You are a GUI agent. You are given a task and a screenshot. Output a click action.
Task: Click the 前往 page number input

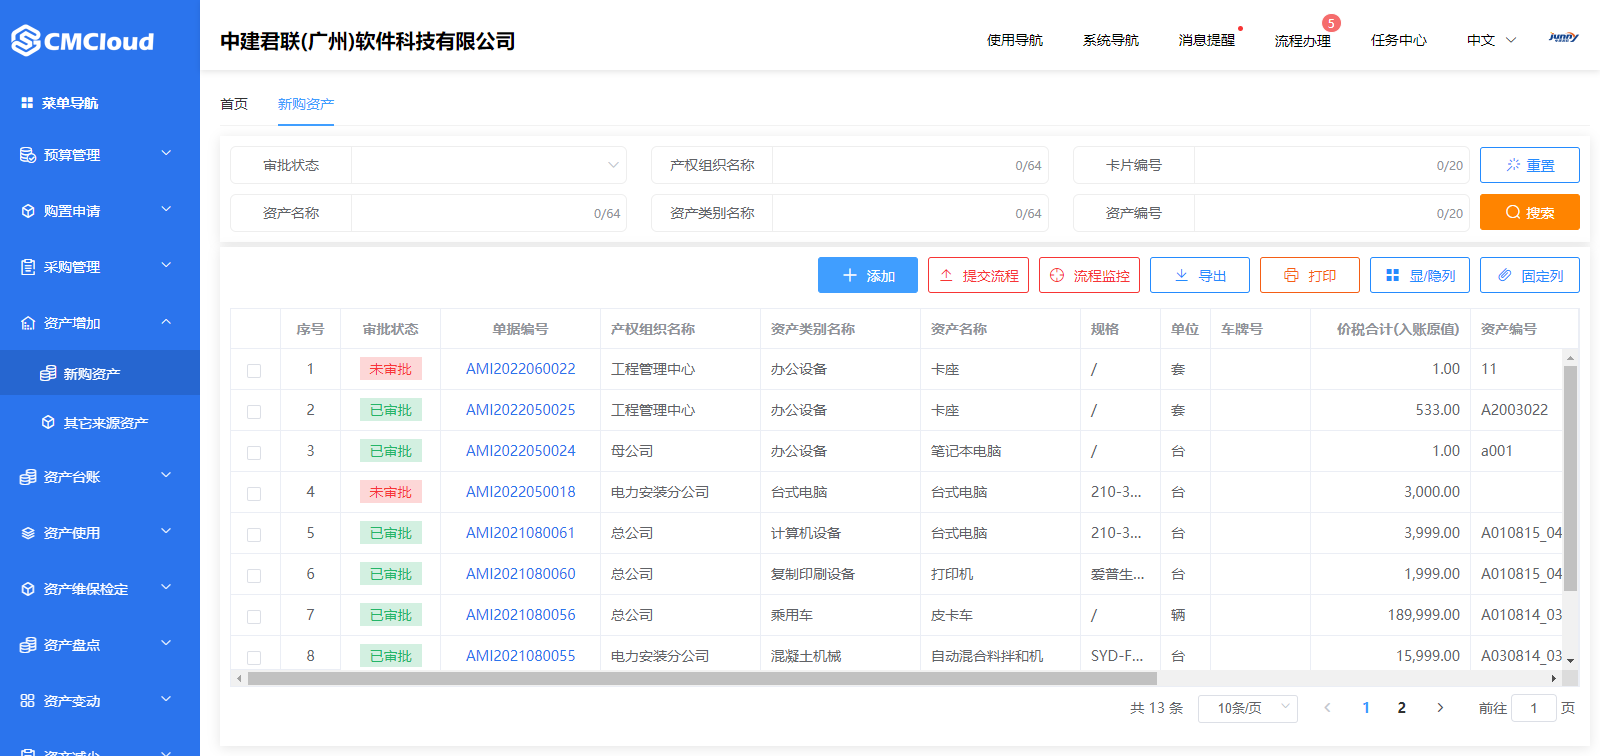[1534, 708]
